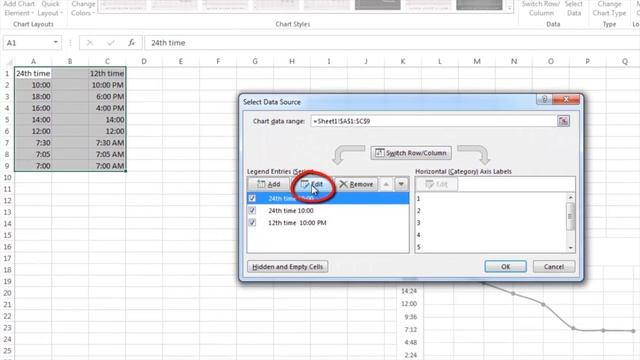
Task: Open Add Chart Element menu
Action: click(x=19, y=9)
